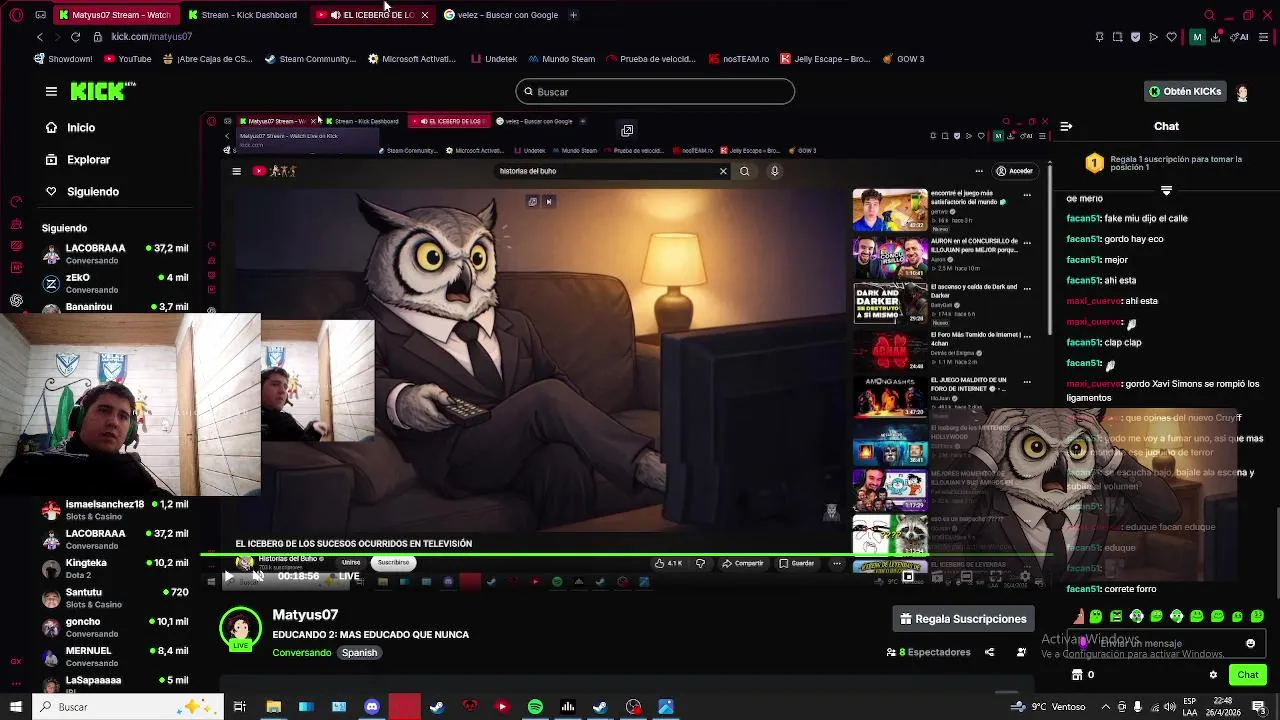Go back with the browser back arrow

[x=39, y=37]
